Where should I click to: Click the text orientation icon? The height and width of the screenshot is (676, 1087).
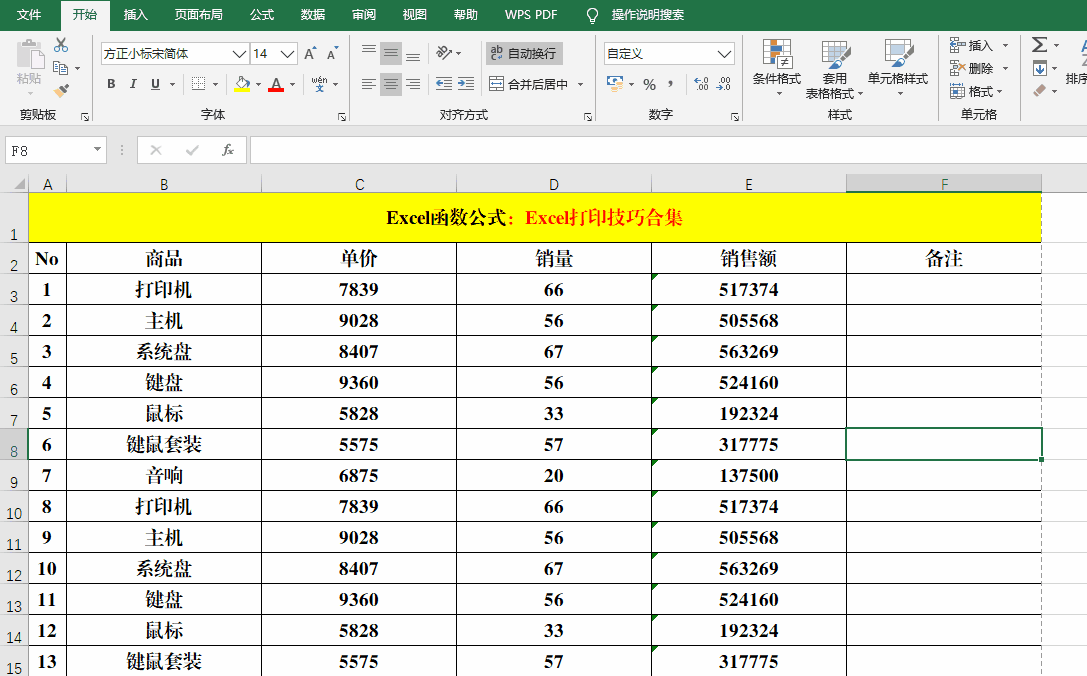[x=444, y=53]
